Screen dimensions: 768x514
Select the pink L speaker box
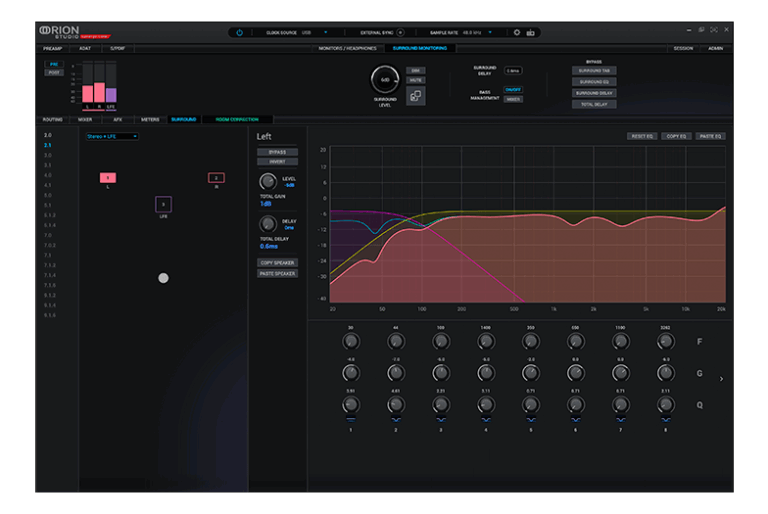[x=108, y=177]
